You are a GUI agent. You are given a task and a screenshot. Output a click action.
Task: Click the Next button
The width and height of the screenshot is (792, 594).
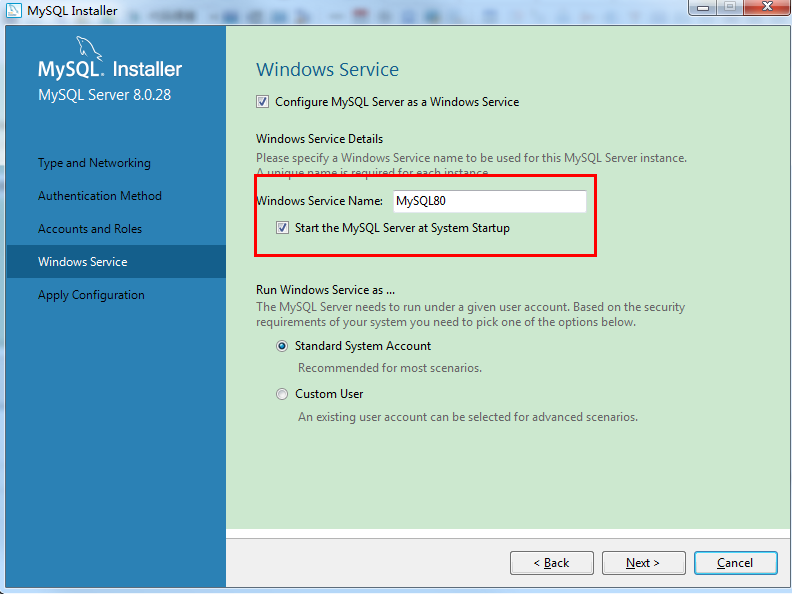(x=644, y=563)
